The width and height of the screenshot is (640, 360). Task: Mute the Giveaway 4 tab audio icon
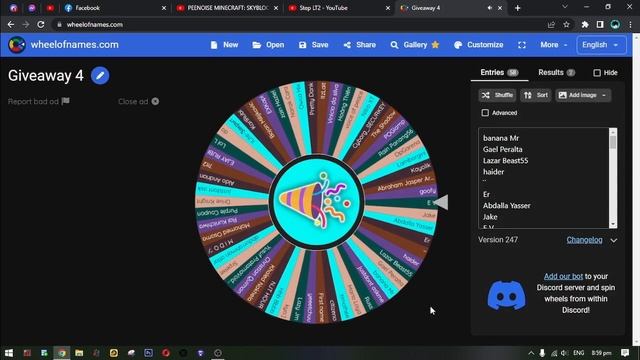pyautogui.click(x=489, y=8)
